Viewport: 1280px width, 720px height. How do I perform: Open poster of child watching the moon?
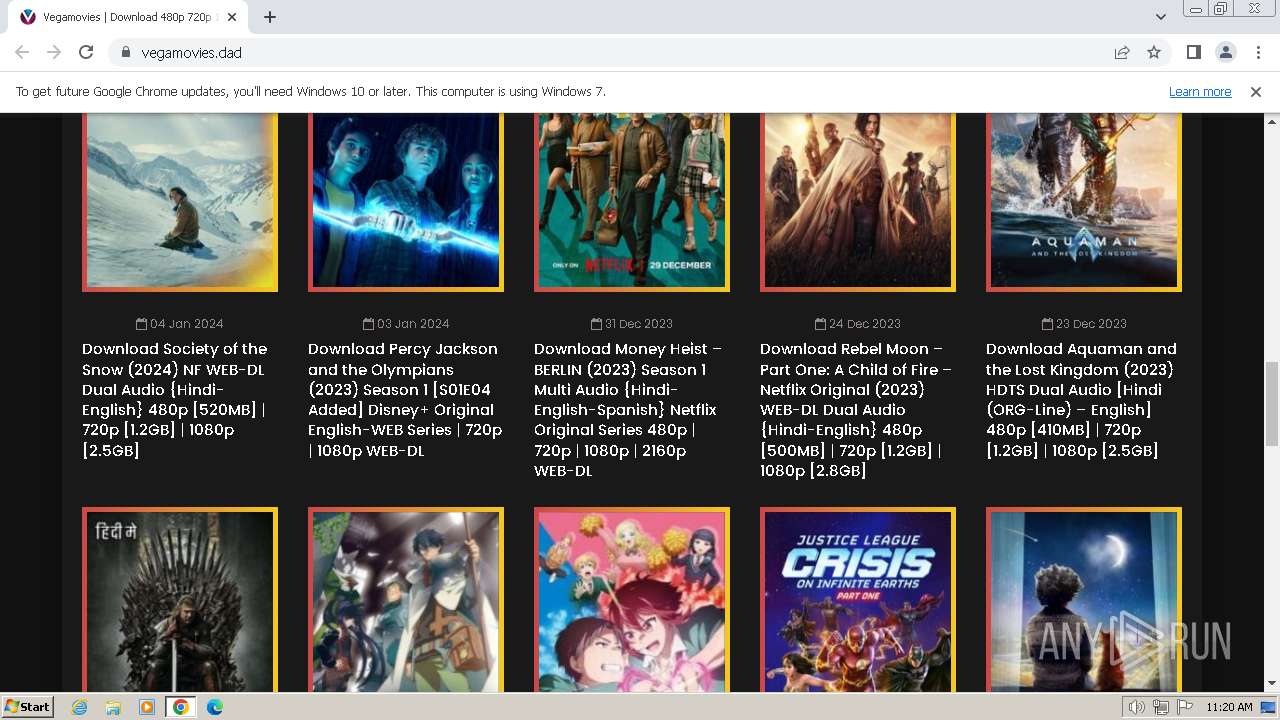pos(1084,600)
